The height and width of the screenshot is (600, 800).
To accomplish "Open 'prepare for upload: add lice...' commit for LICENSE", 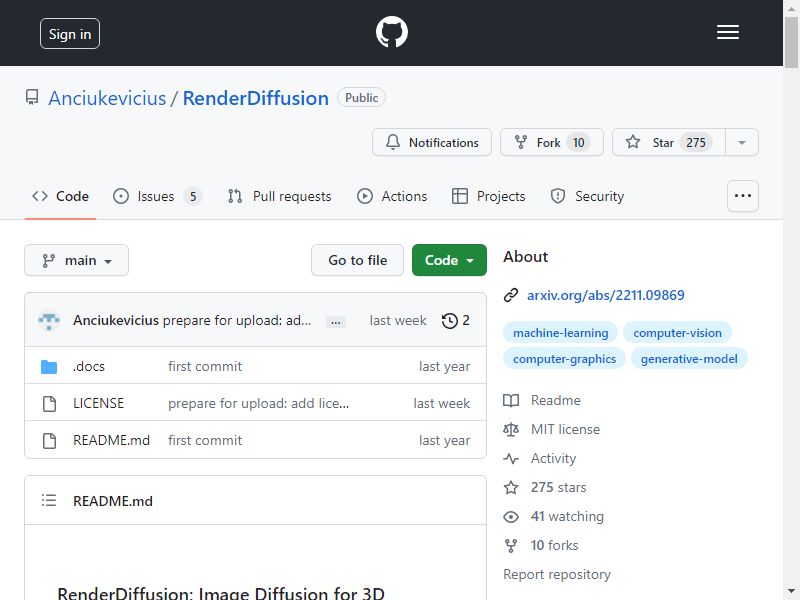I will pos(259,403).
